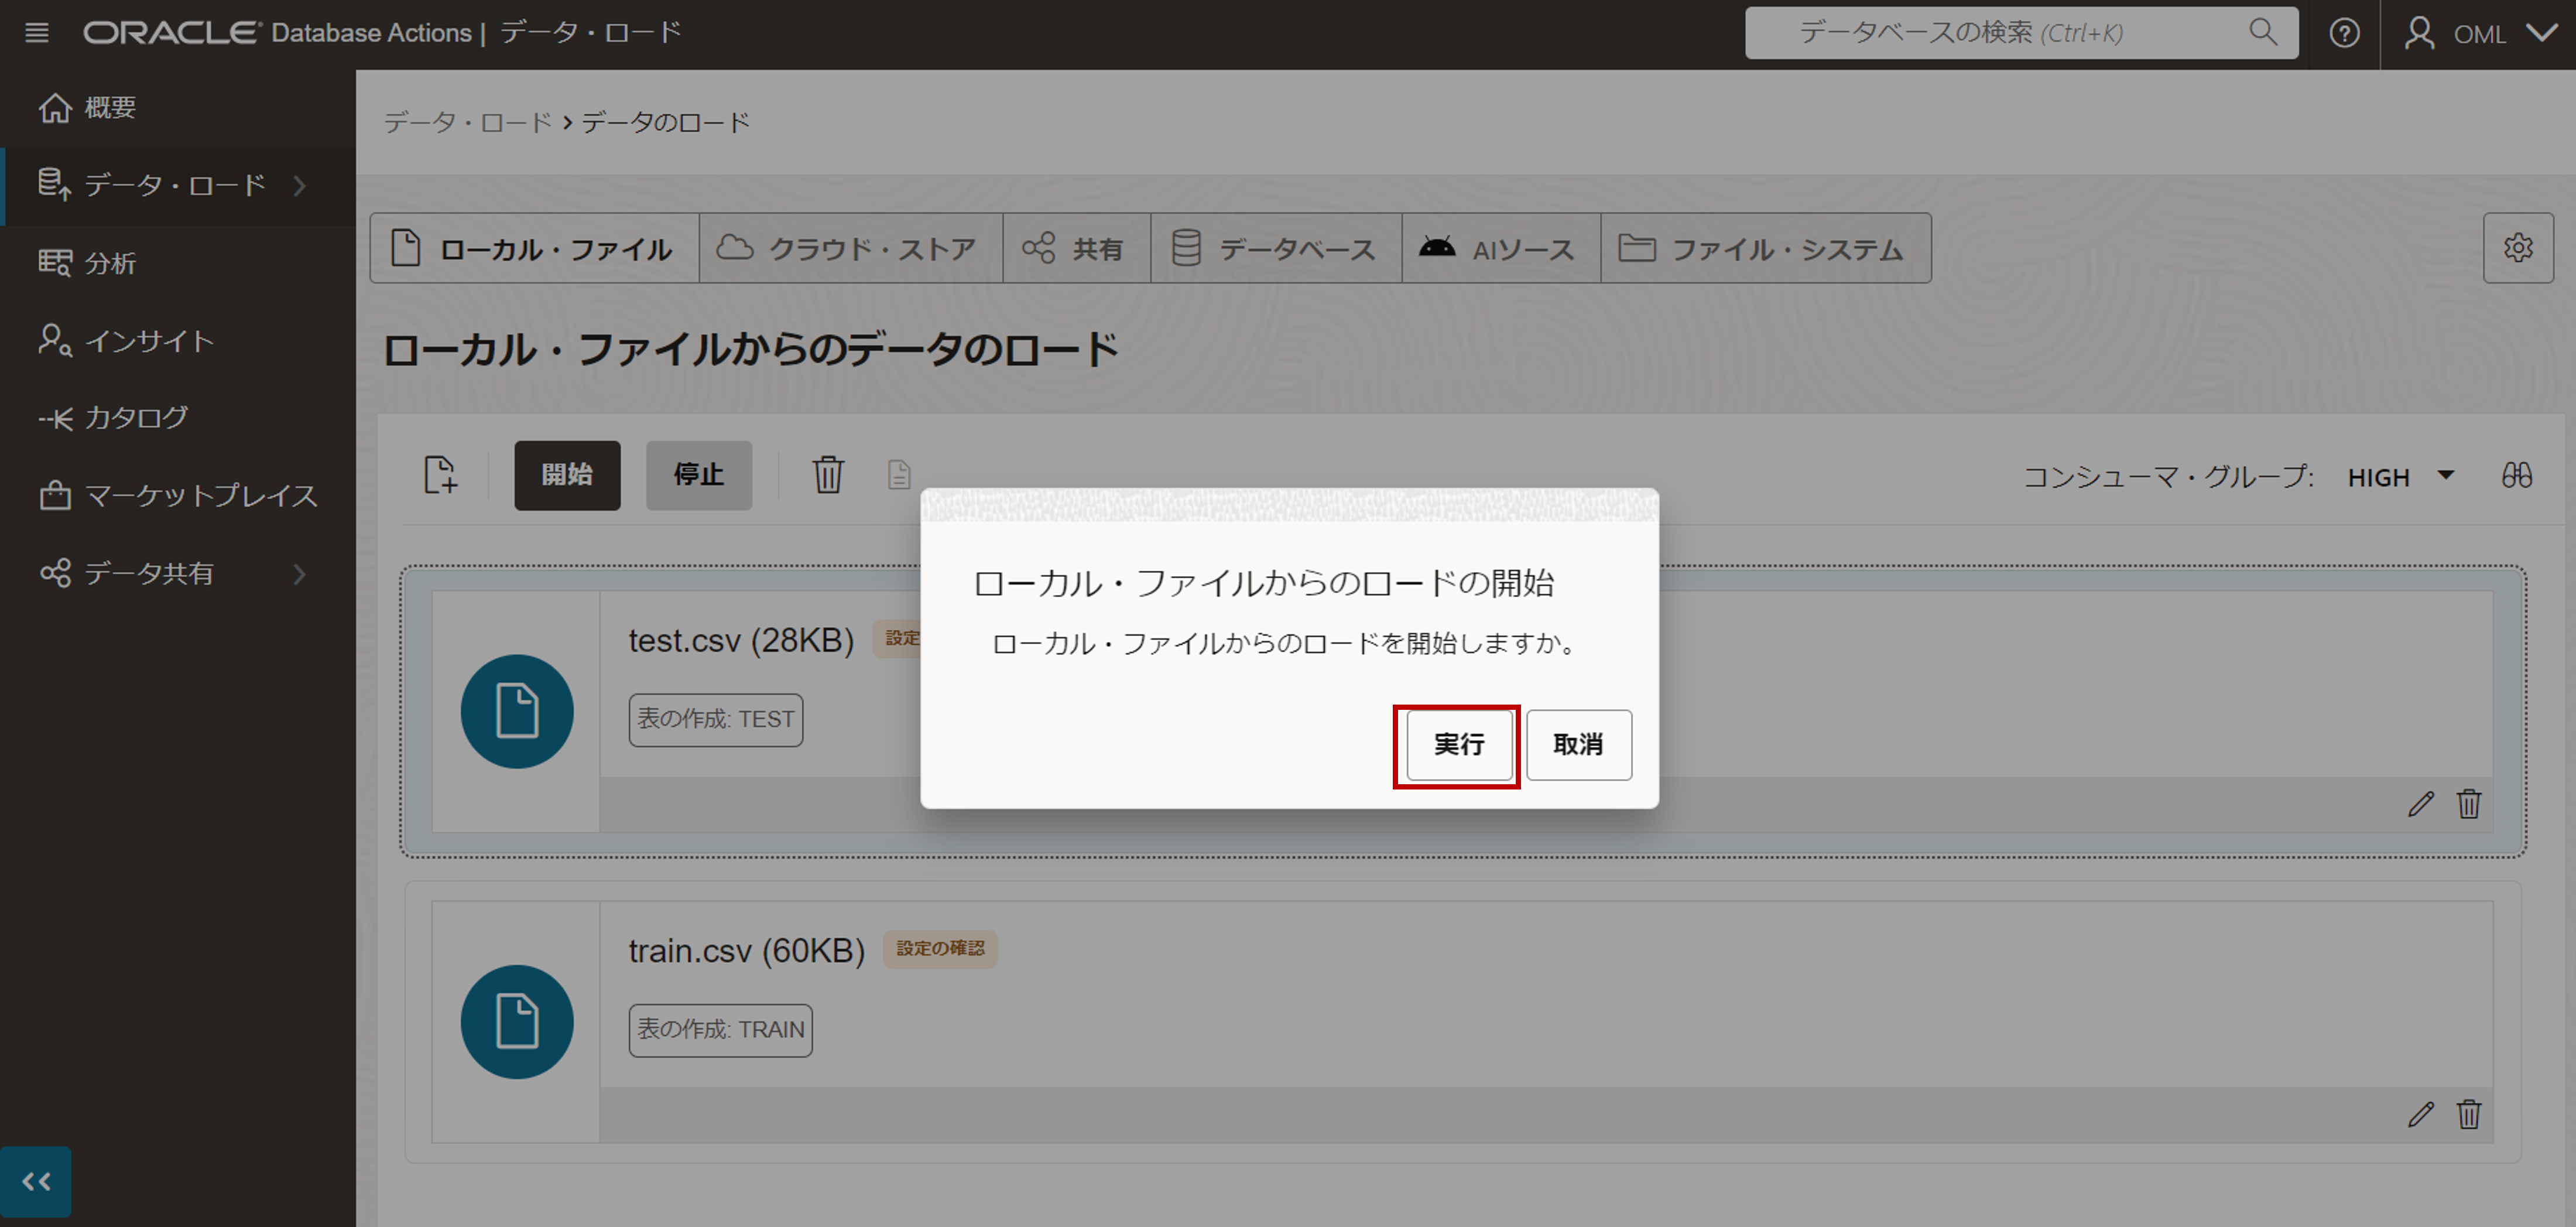2576x1227 pixels.
Task: Open the hamburger navigation menu icon
Action: click(x=37, y=33)
